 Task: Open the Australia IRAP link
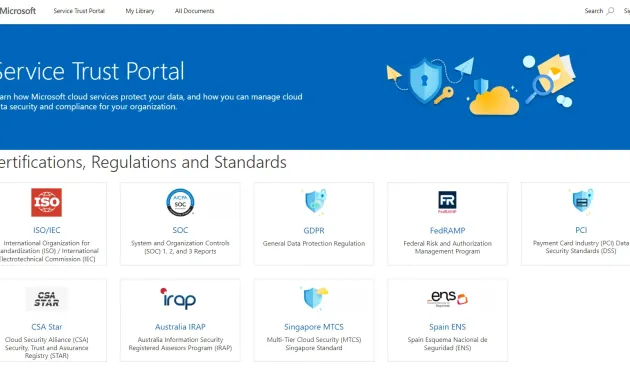[180, 327]
